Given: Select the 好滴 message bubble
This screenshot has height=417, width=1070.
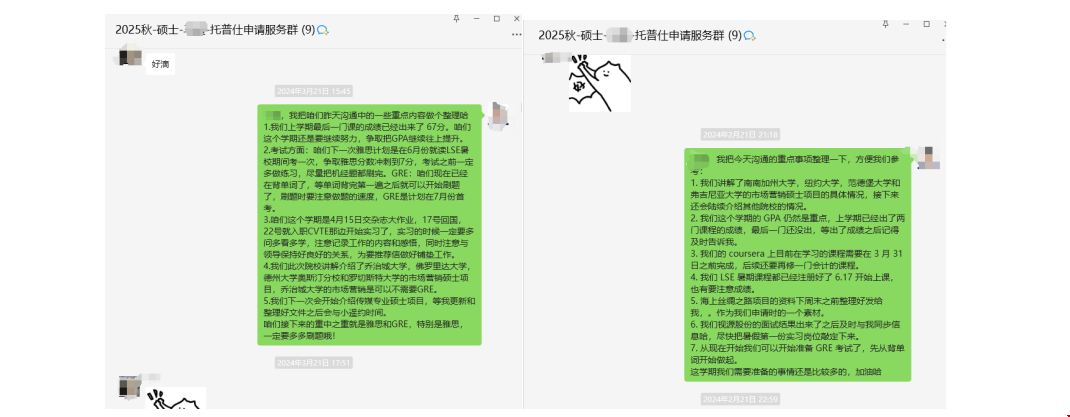Looking at the screenshot, I should (160, 65).
